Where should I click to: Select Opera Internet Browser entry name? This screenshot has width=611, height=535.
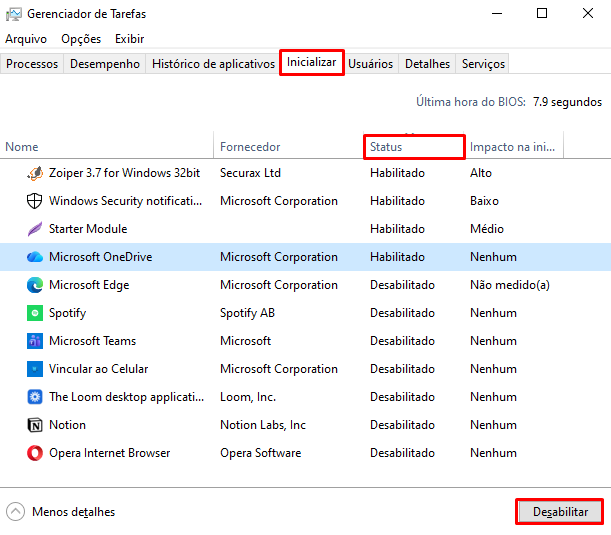click(109, 453)
